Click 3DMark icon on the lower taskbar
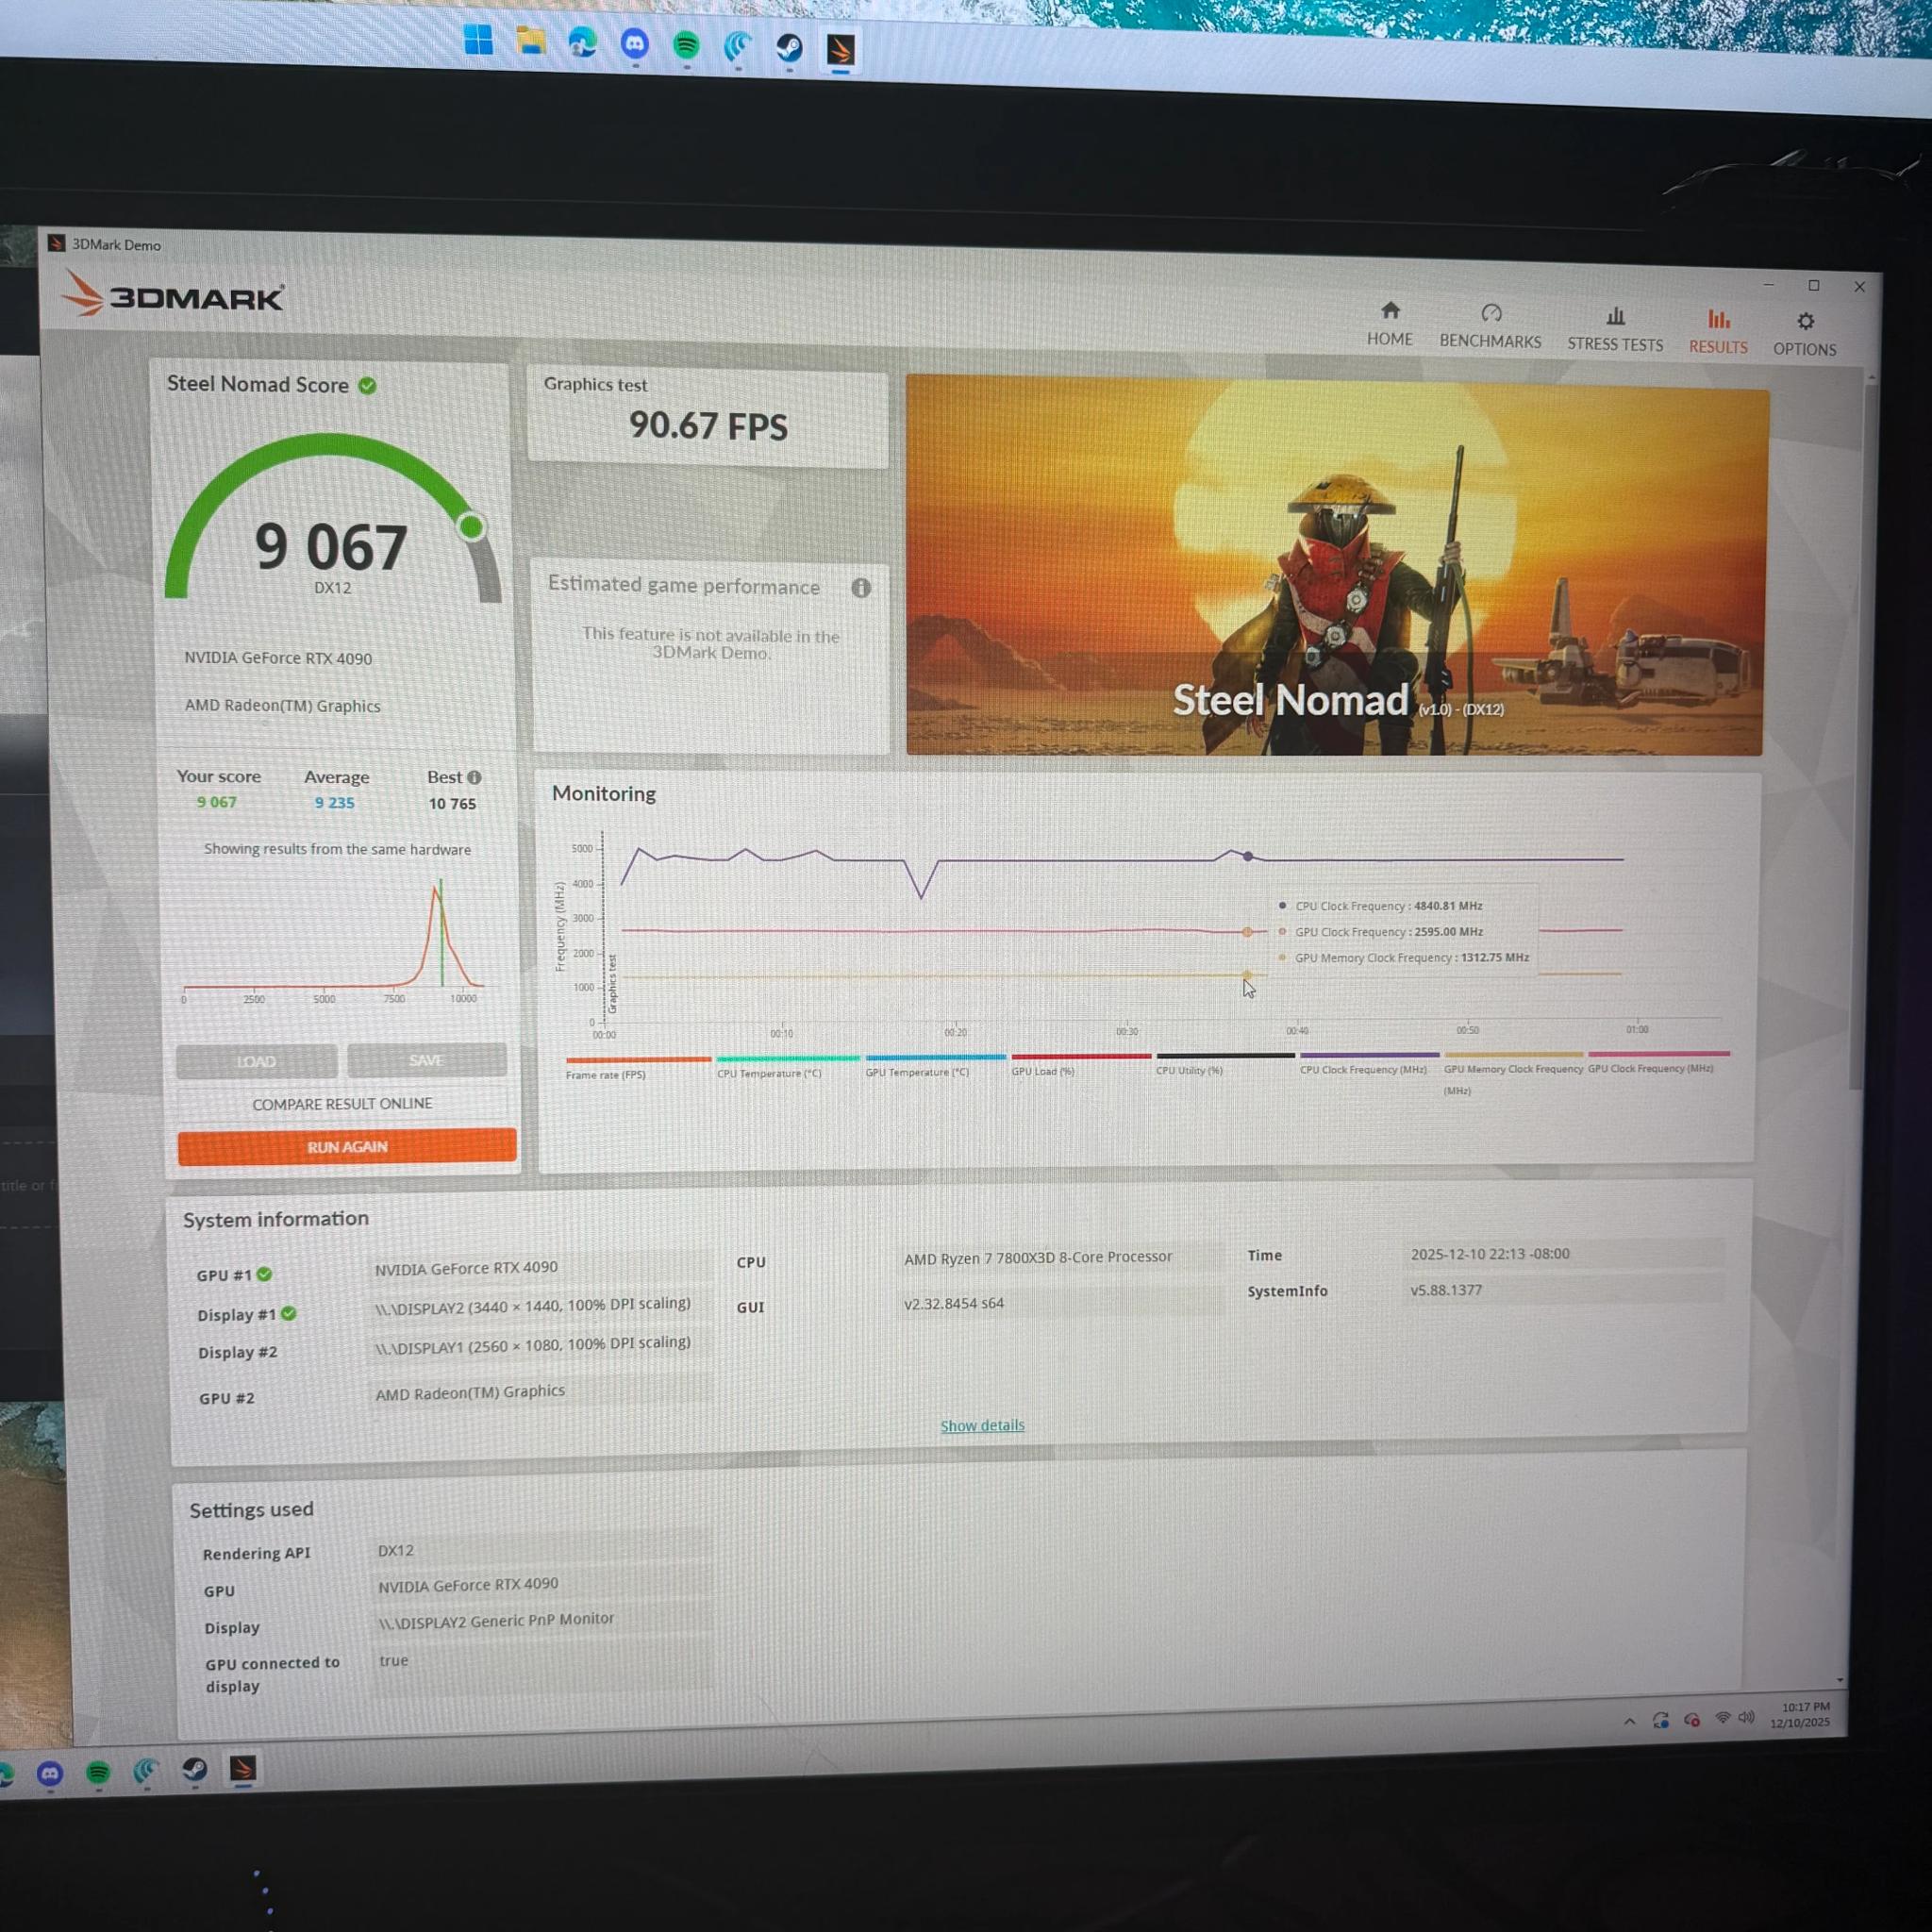The height and width of the screenshot is (1932, 1932). pyautogui.click(x=242, y=1769)
